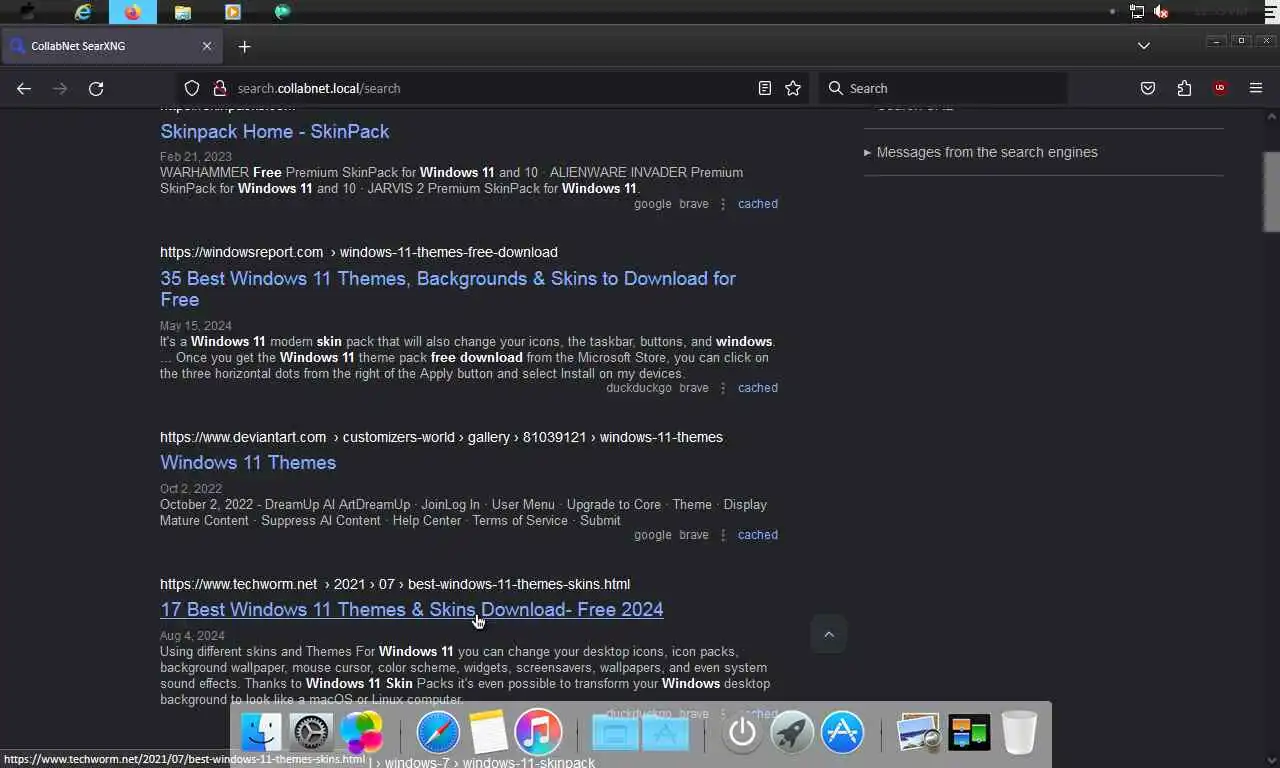Toggle reader view icon in address bar

point(765,88)
